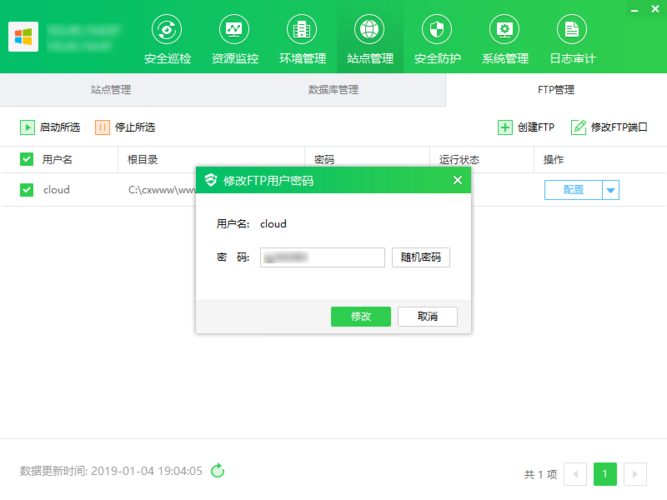Click the Windows logo tile
This screenshot has width=667, height=500.
pos(23,37)
